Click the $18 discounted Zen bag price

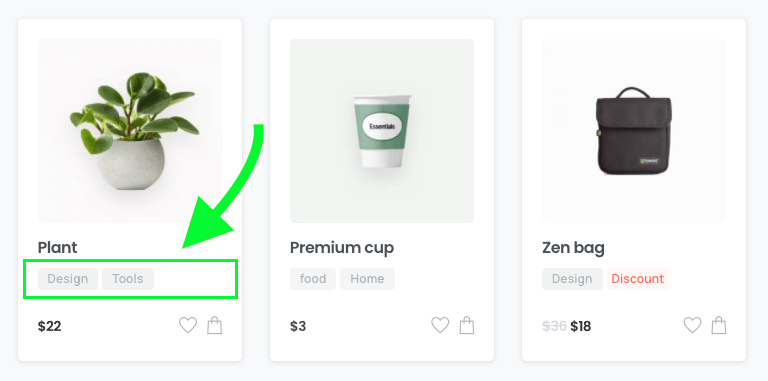[x=580, y=326]
